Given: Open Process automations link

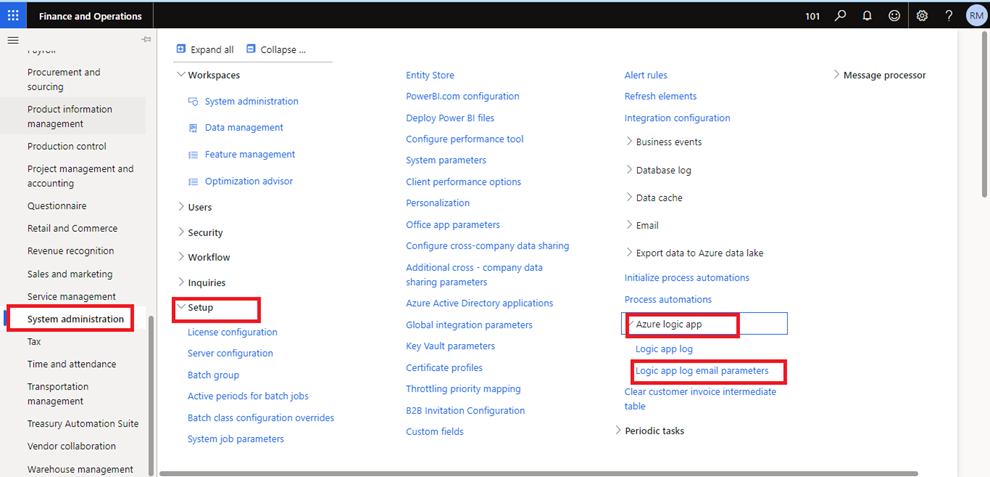Looking at the screenshot, I should (668, 299).
